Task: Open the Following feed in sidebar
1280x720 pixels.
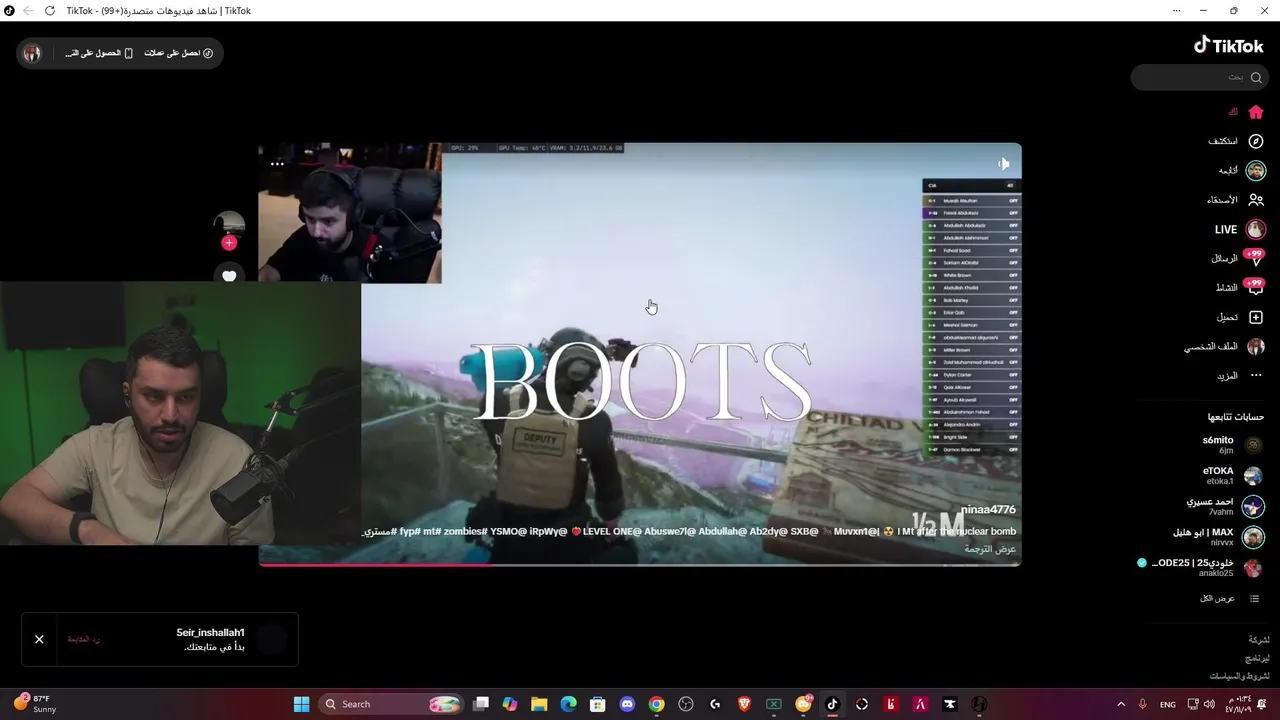Action: tap(1256, 171)
